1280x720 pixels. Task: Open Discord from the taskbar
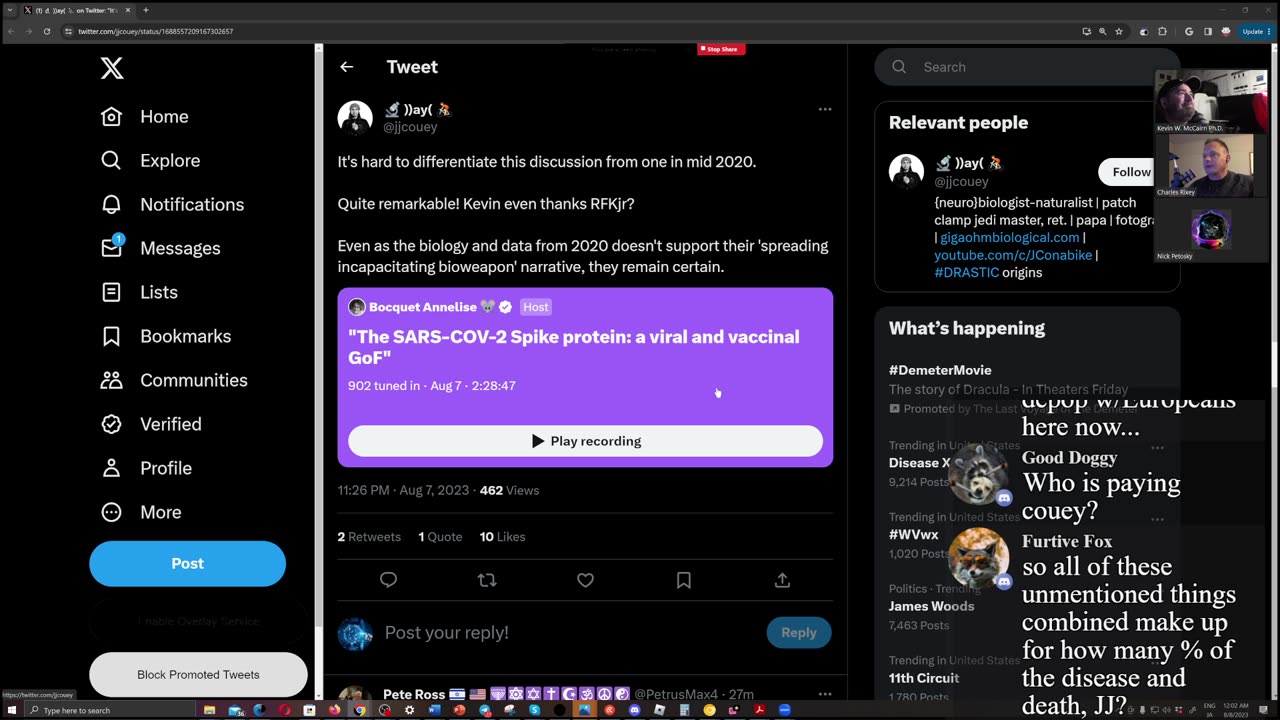634,710
